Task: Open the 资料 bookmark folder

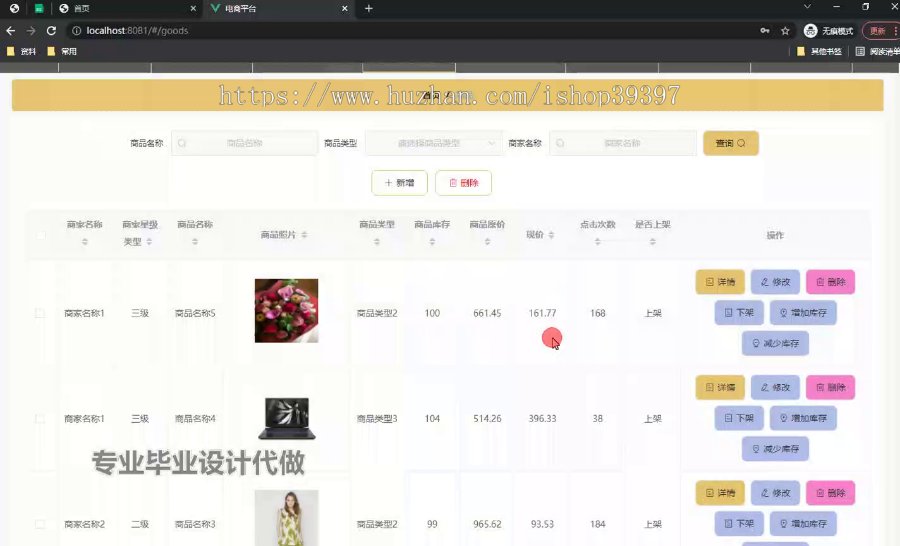Action: tap(21, 51)
